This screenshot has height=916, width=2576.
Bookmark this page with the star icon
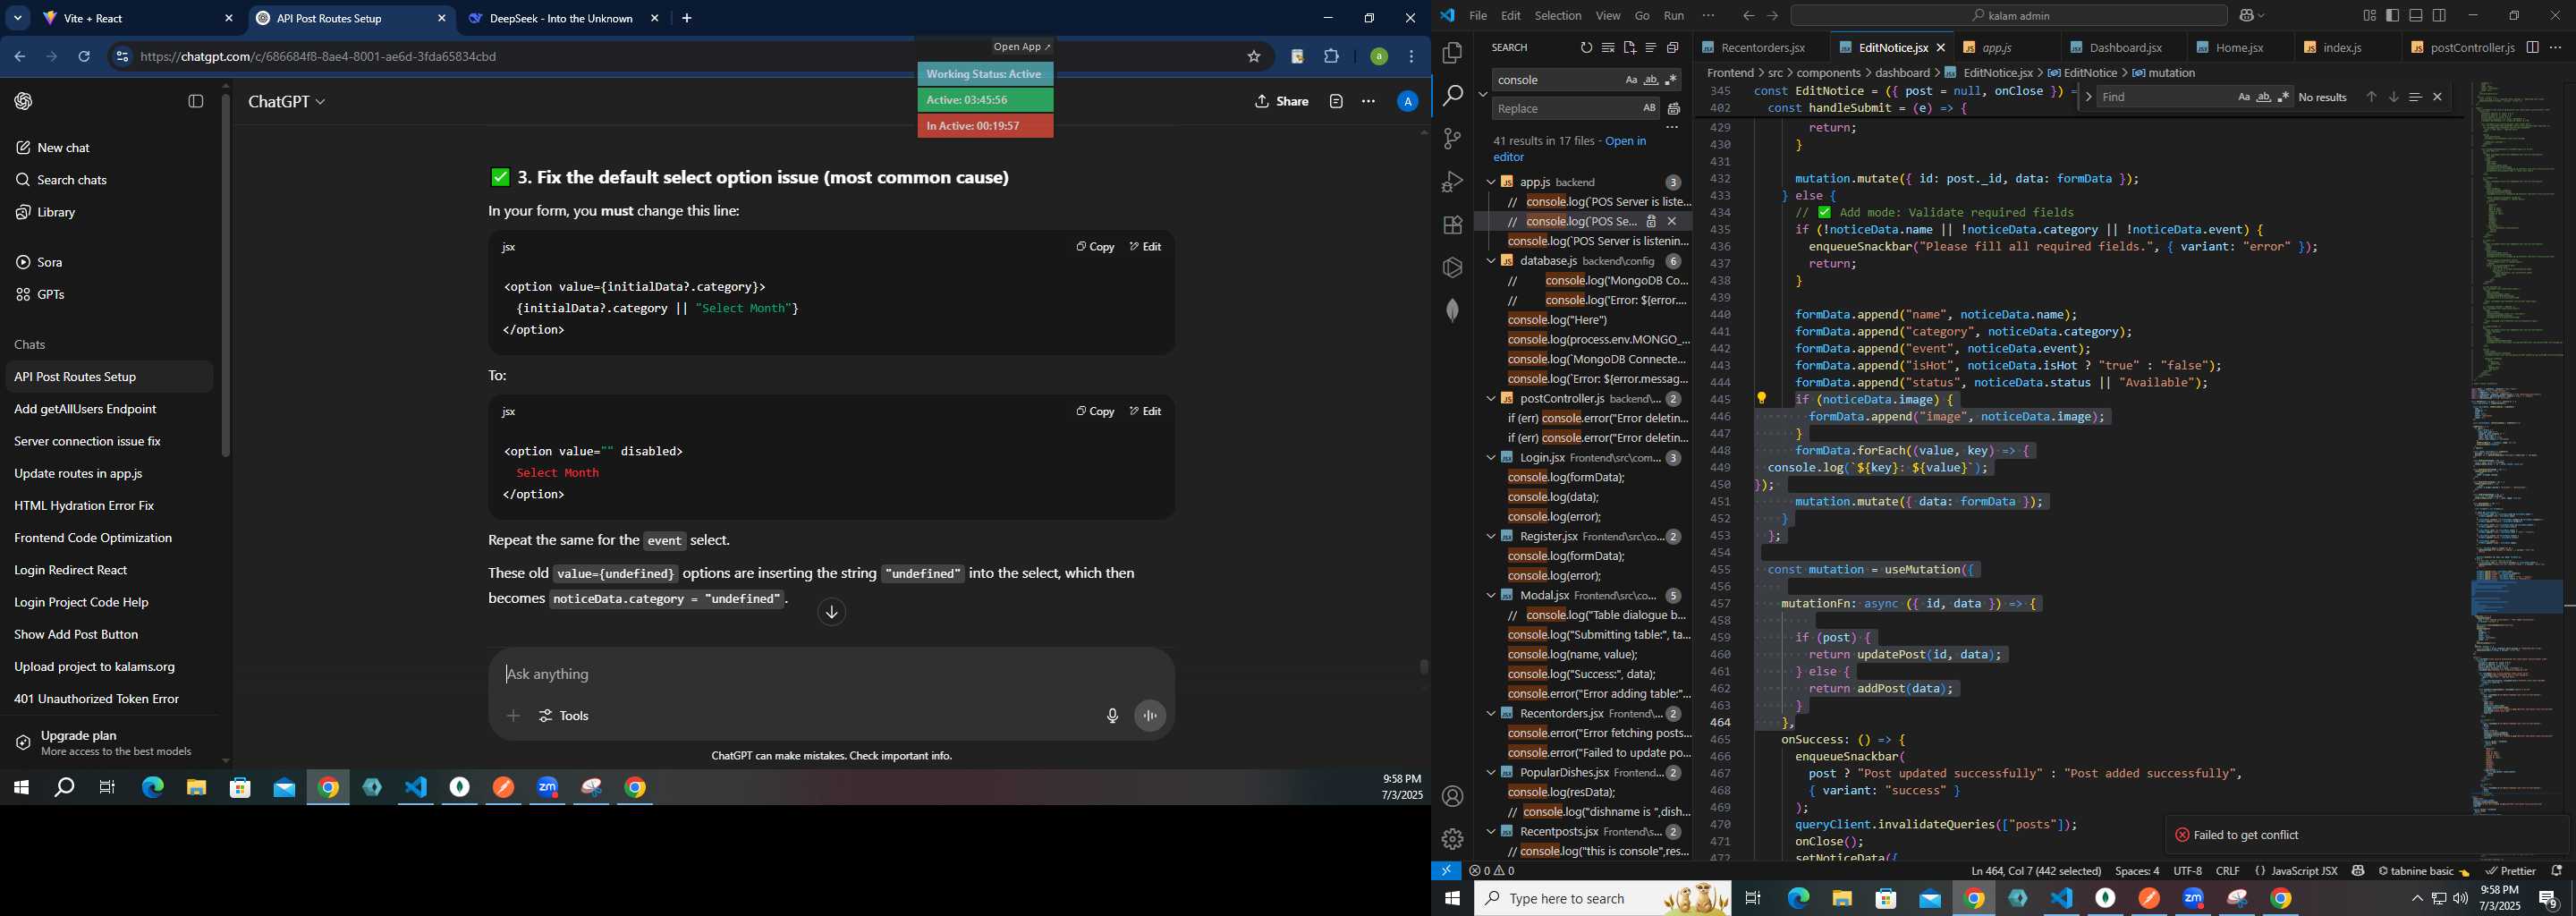[x=1254, y=57]
